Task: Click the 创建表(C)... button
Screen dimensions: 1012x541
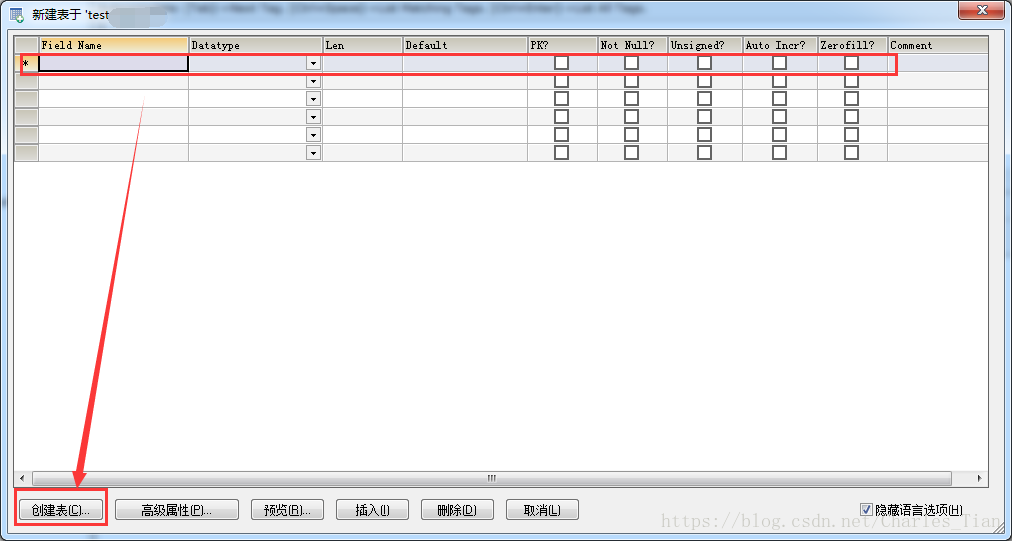Action: (x=61, y=509)
